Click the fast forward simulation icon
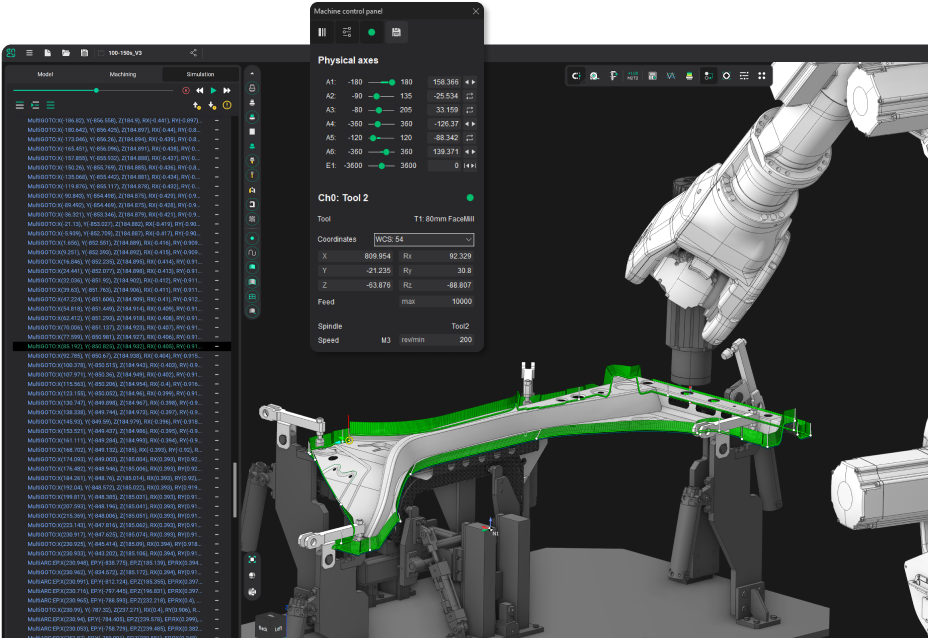Image resolution: width=928 pixels, height=638 pixels. [228, 90]
